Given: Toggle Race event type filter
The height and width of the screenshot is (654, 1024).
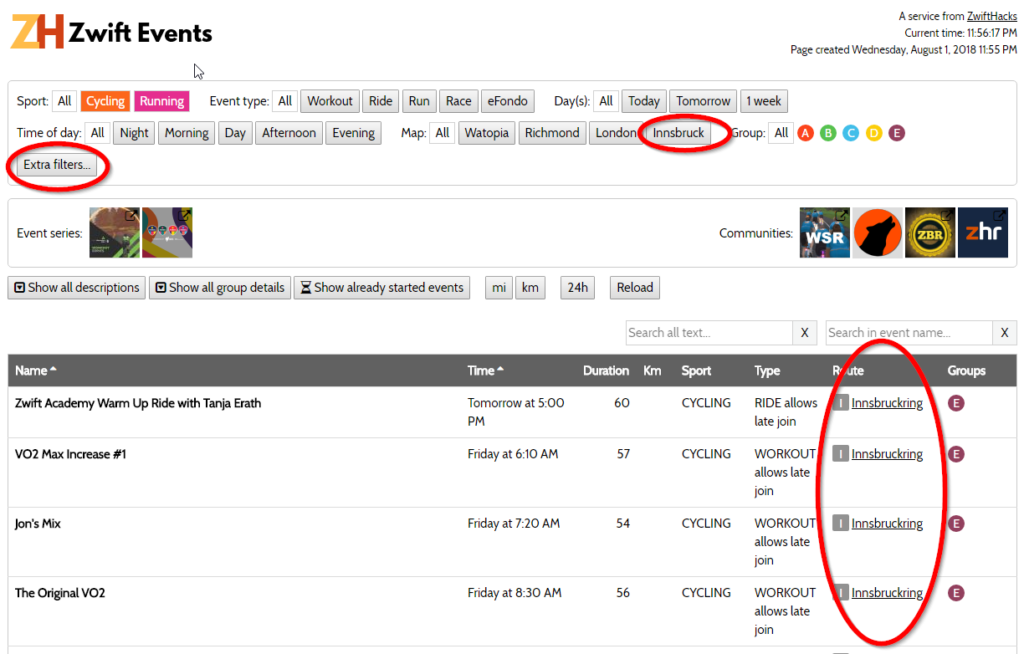Looking at the screenshot, I should click(458, 101).
